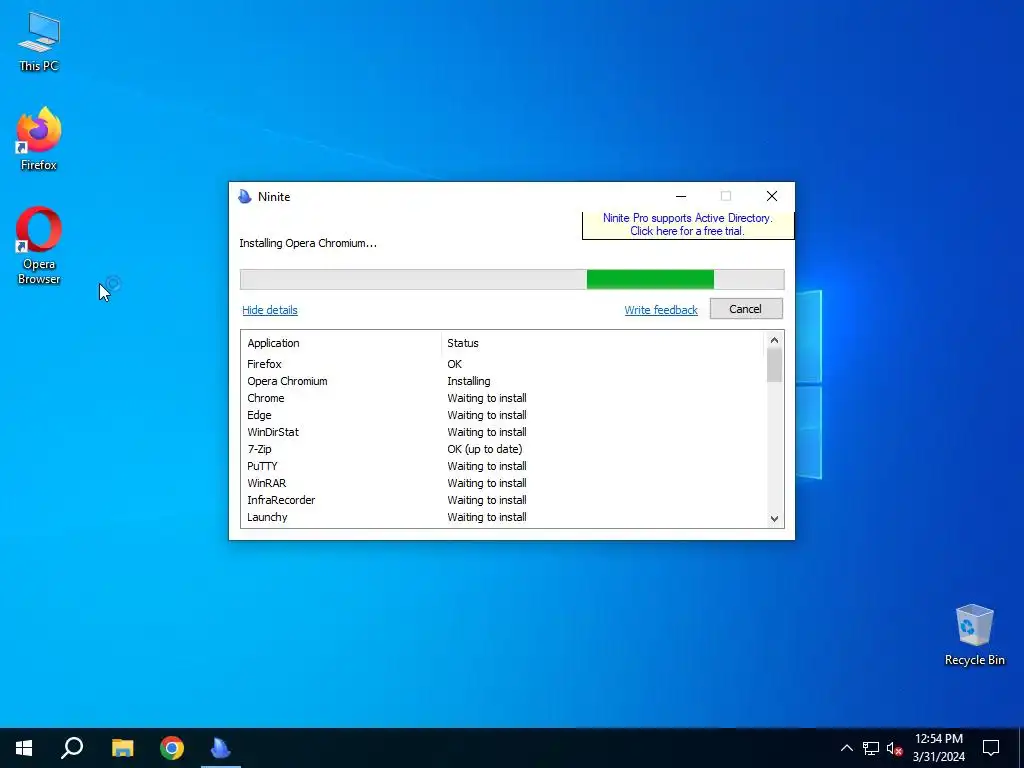Select the Firefox desktop shortcut
This screenshot has width=1024, height=768.
[39, 139]
